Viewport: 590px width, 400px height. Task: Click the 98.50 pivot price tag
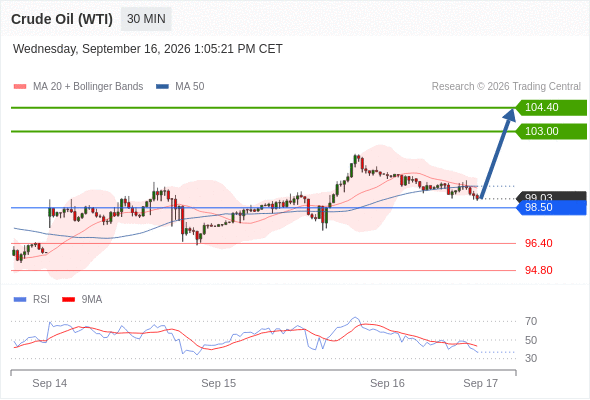coord(551,207)
